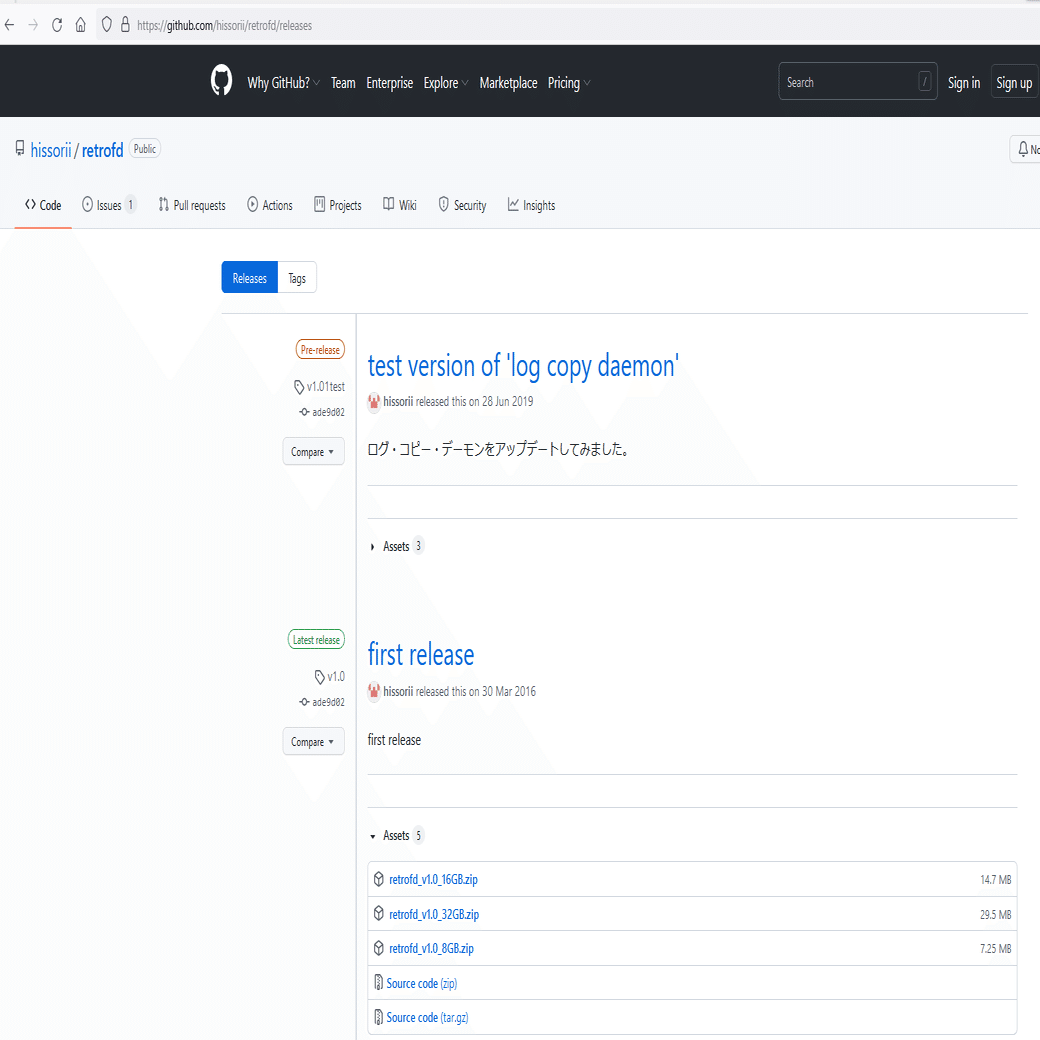The width and height of the screenshot is (1040, 1040).
Task: Collapse Assets 5 of first release
Action: (x=396, y=836)
